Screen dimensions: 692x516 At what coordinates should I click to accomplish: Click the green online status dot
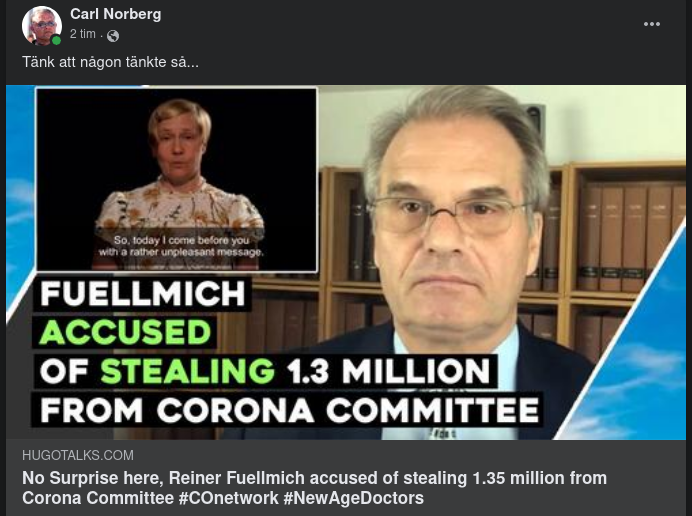(57, 40)
